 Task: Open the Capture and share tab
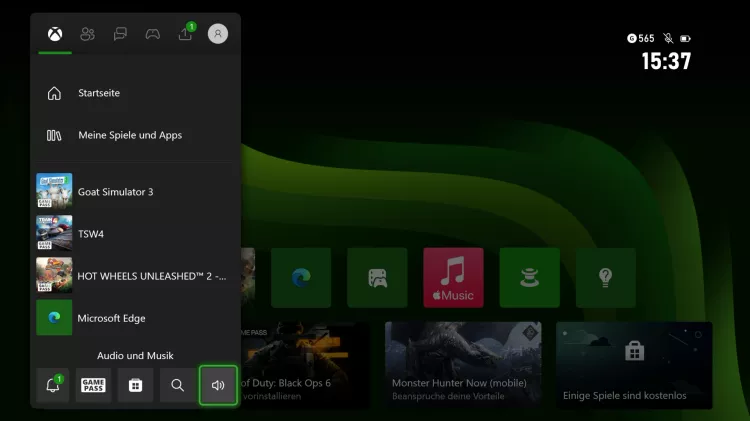click(186, 33)
